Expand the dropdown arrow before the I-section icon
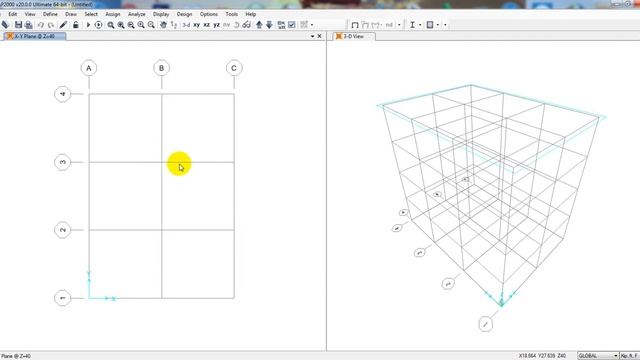This screenshot has height=360, width=640. click(x=399, y=25)
